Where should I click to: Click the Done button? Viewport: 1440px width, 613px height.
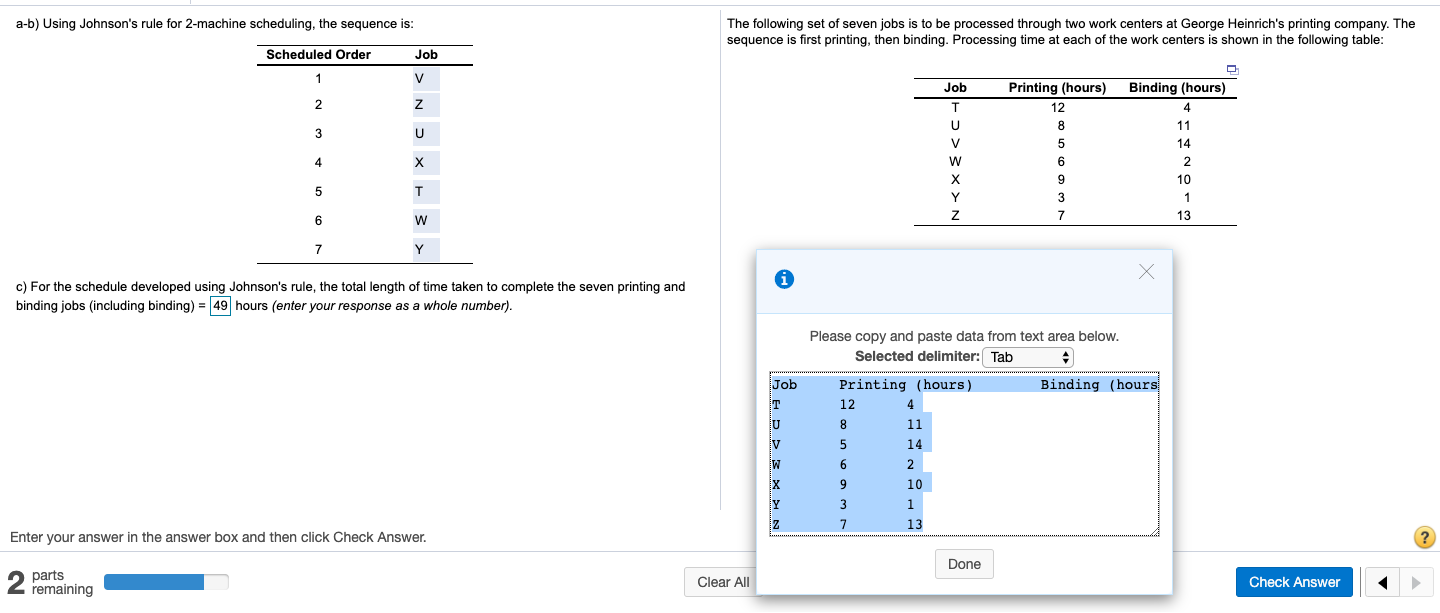963,564
